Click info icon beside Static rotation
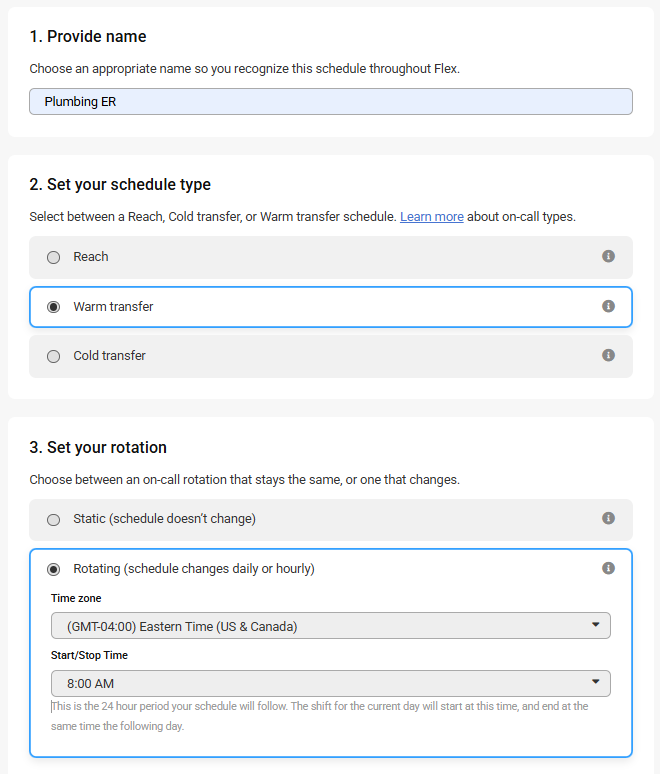Image resolution: width=660 pixels, height=774 pixels. [x=608, y=519]
